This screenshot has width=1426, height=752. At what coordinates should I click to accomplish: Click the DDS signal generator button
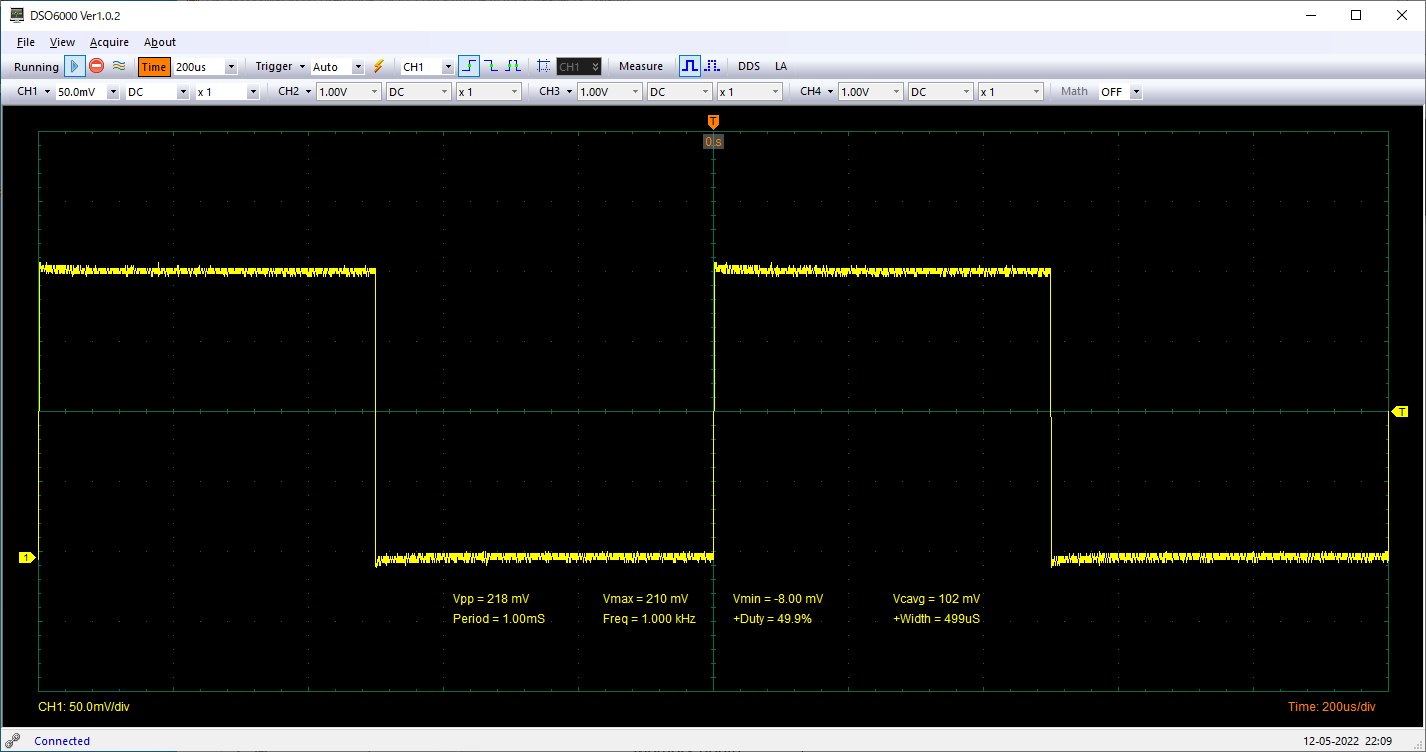pos(749,67)
